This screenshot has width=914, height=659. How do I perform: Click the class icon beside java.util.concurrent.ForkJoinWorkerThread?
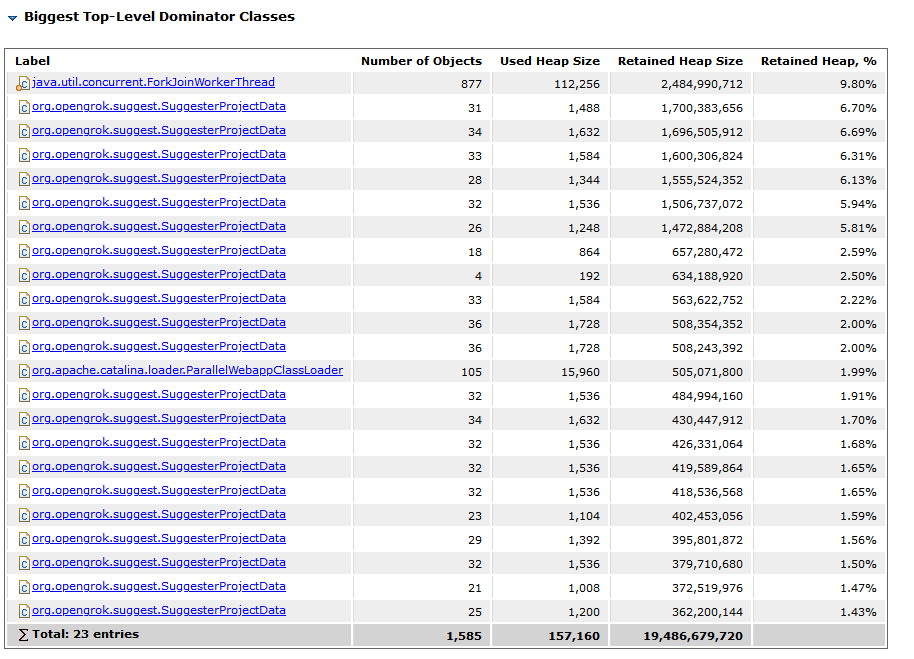click(24, 83)
